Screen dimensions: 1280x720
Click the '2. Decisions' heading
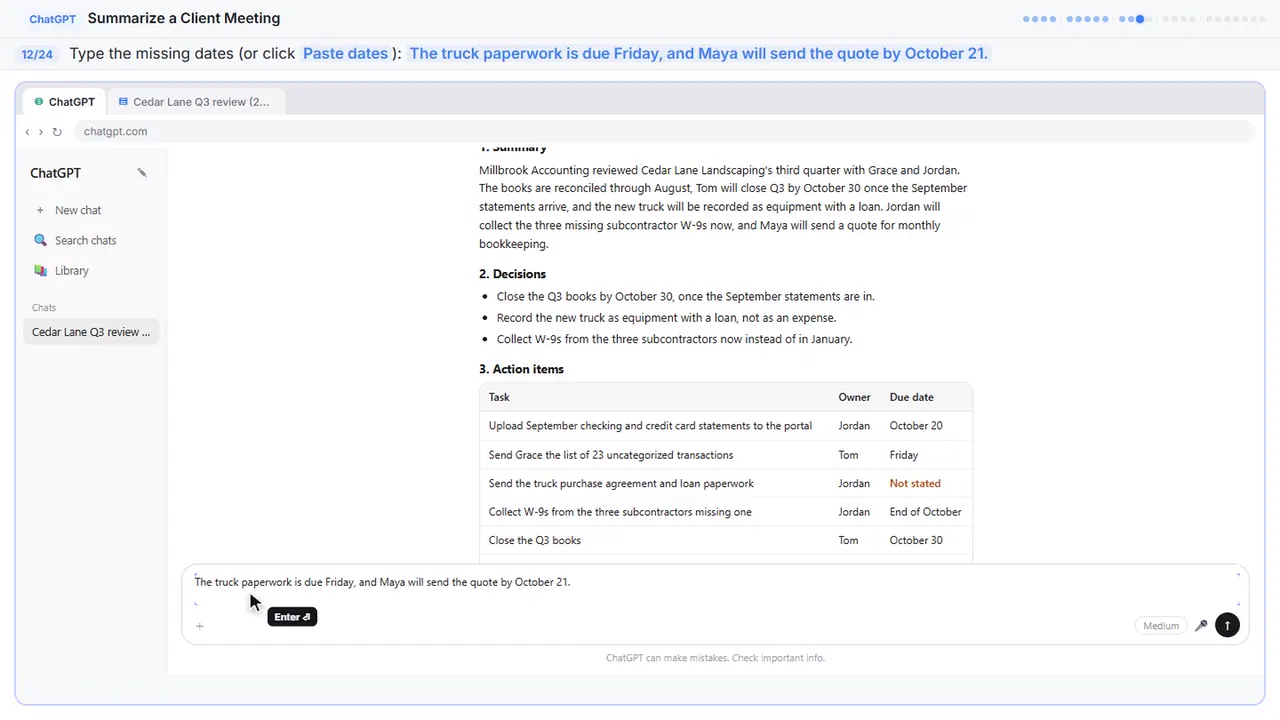(x=512, y=274)
